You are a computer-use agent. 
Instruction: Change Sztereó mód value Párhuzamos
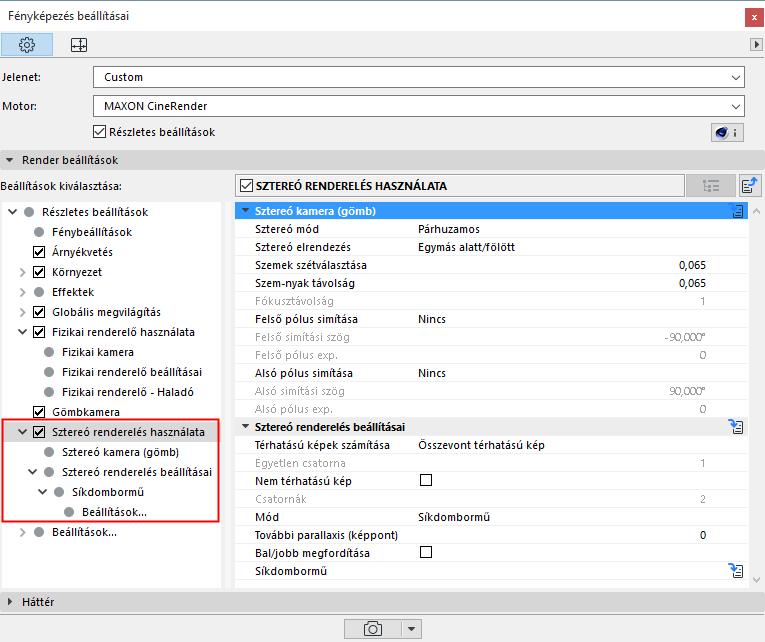(x=449, y=229)
